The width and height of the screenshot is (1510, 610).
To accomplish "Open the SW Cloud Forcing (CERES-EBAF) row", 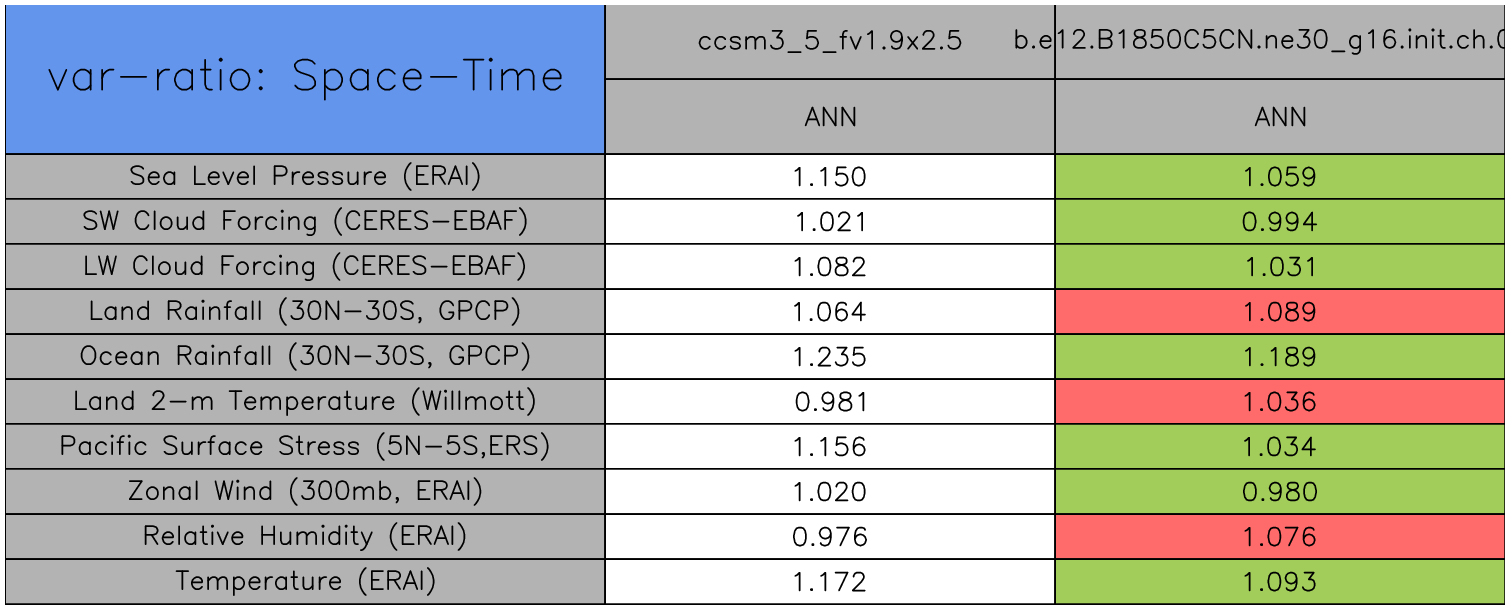I will tap(305, 222).
